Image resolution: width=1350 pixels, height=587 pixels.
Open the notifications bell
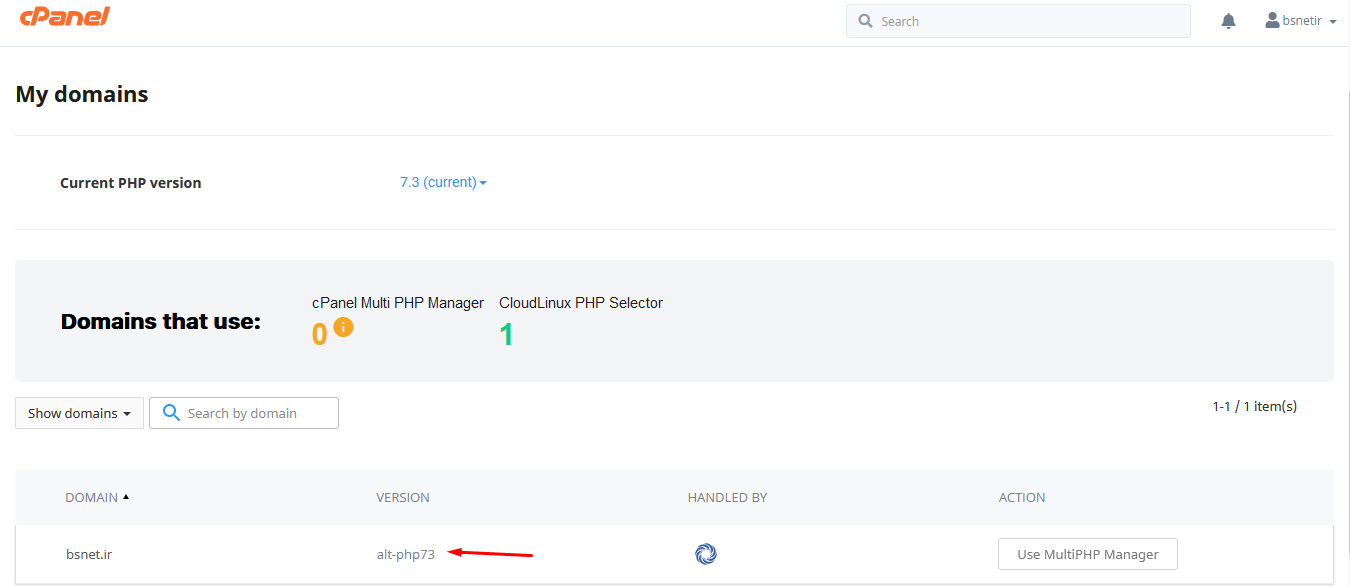(x=1228, y=21)
